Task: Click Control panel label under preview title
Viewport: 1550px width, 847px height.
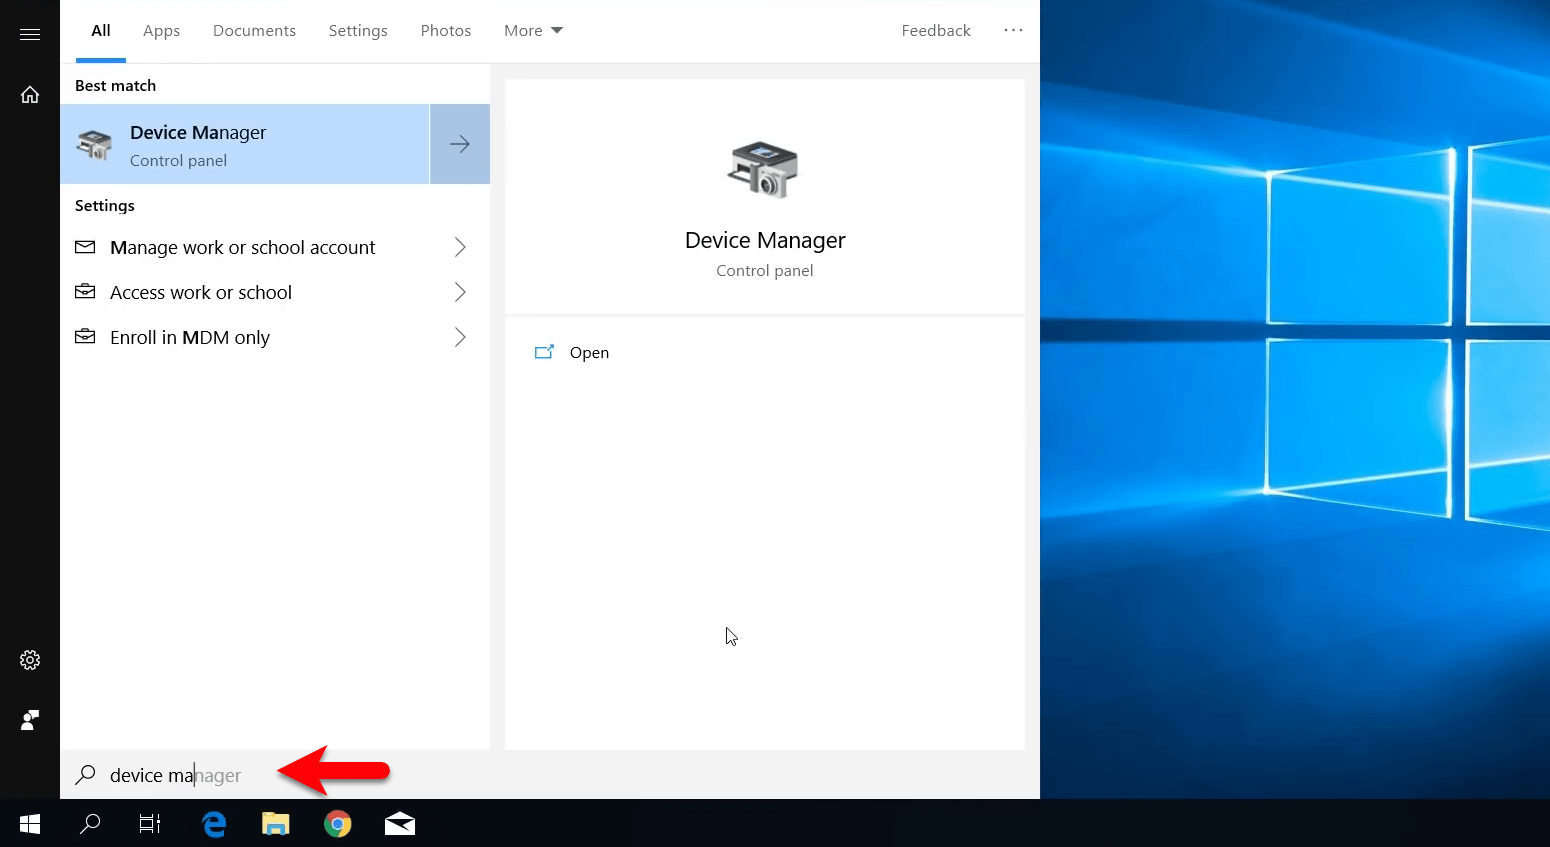Action: coord(765,271)
